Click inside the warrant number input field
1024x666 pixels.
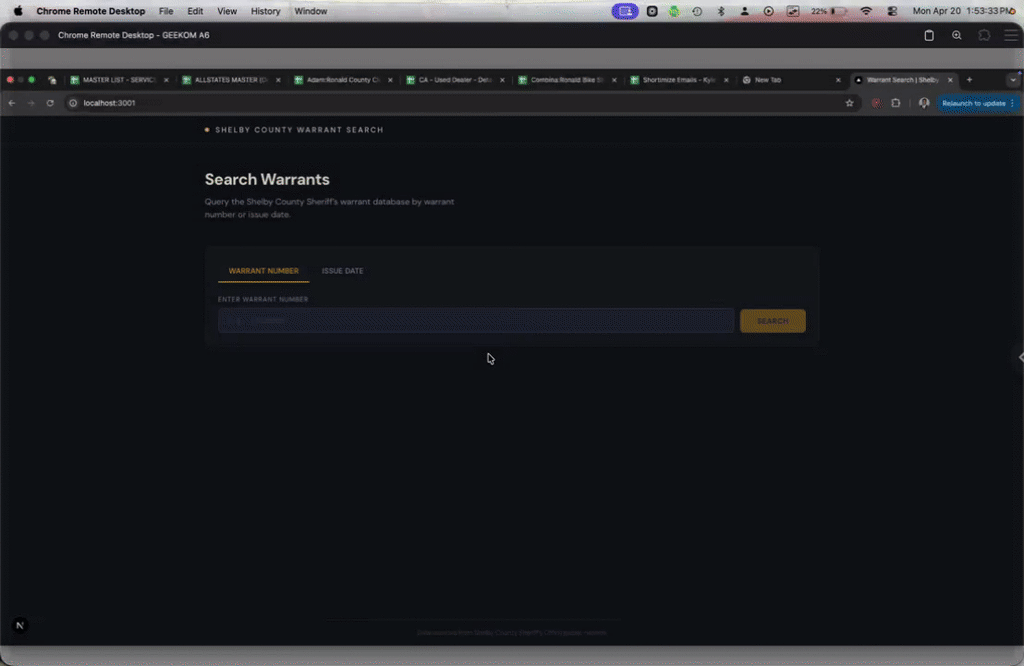[x=475, y=320]
